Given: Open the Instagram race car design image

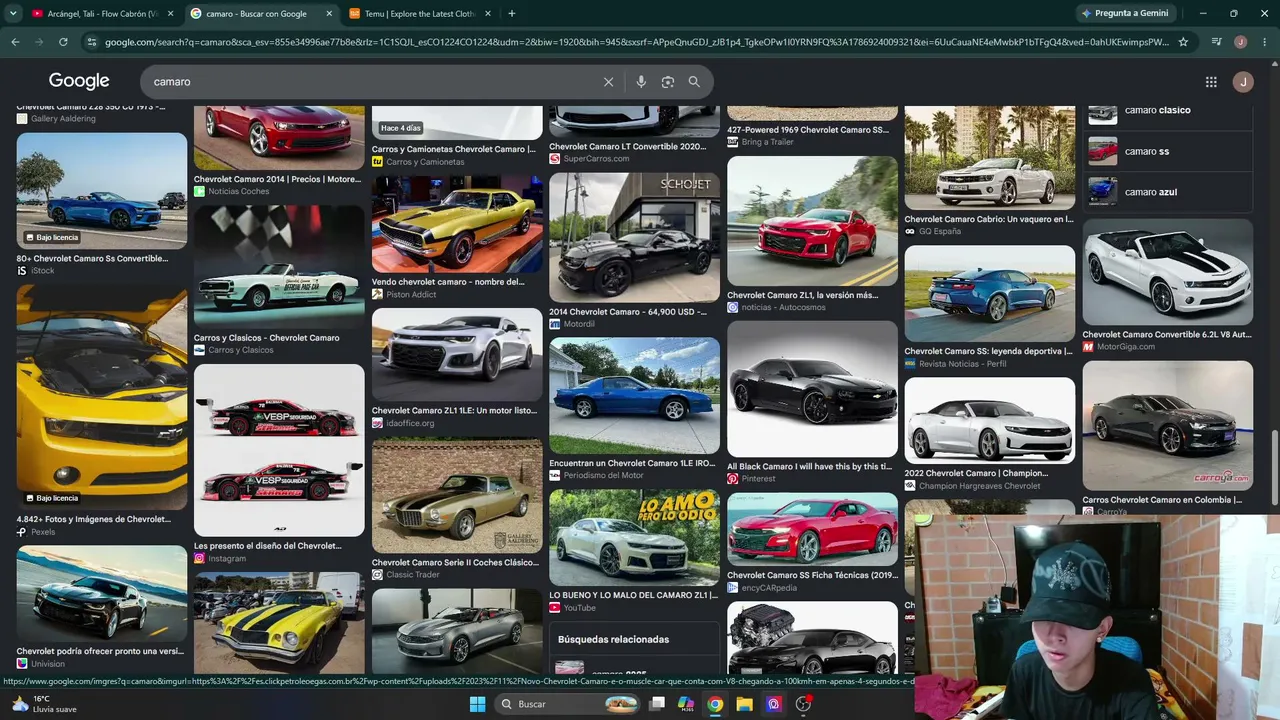Looking at the screenshot, I should pos(279,450).
